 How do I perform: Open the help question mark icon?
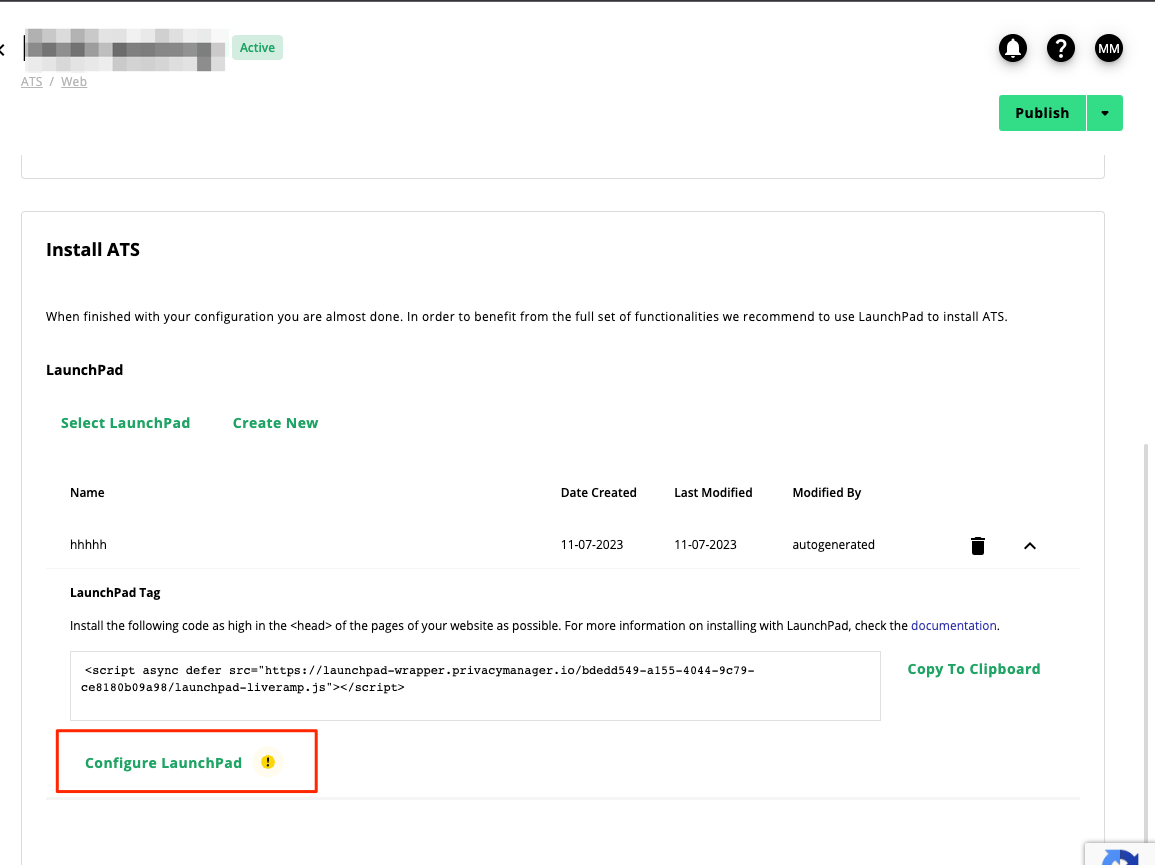tap(1061, 49)
